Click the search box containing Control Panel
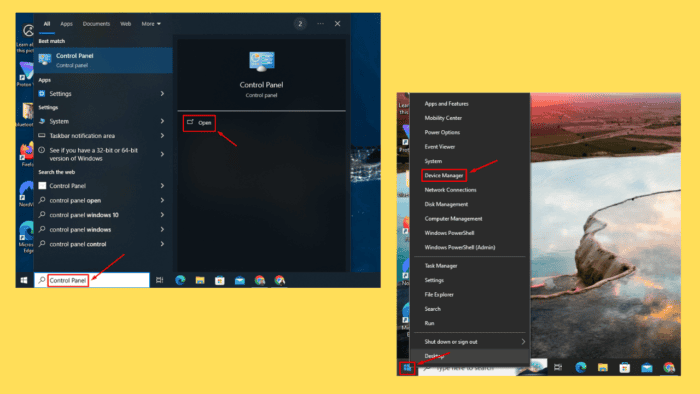Viewport: 700px width, 394px height. (x=92, y=280)
